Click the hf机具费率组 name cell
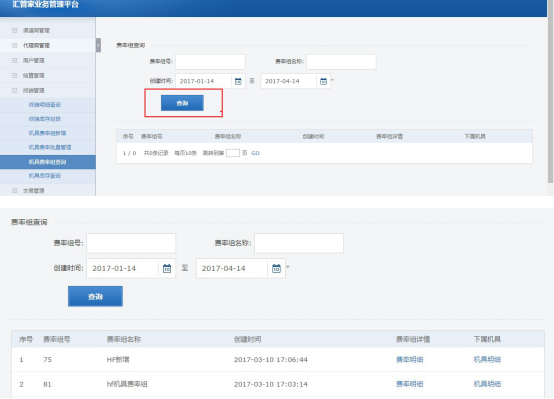Screen dimensions: 554x399 pyautogui.click(x=127, y=384)
